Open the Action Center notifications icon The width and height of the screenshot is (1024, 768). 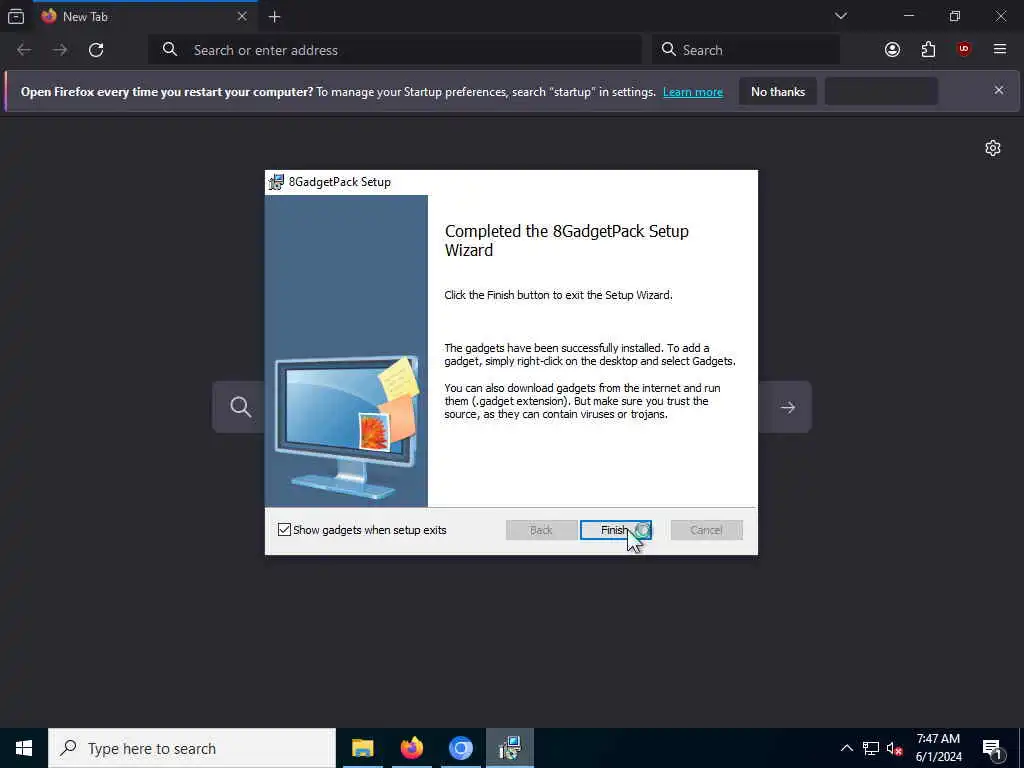[x=992, y=748]
